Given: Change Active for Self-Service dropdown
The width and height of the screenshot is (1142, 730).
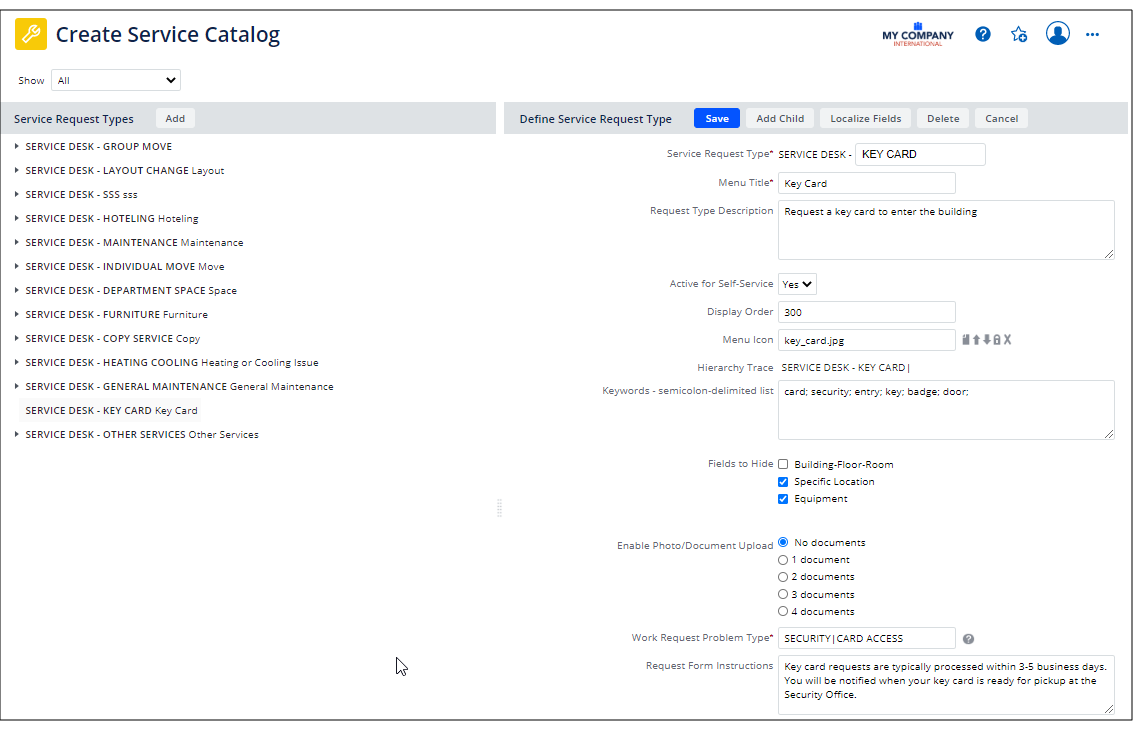Looking at the screenshot, I should coord(797,284).
